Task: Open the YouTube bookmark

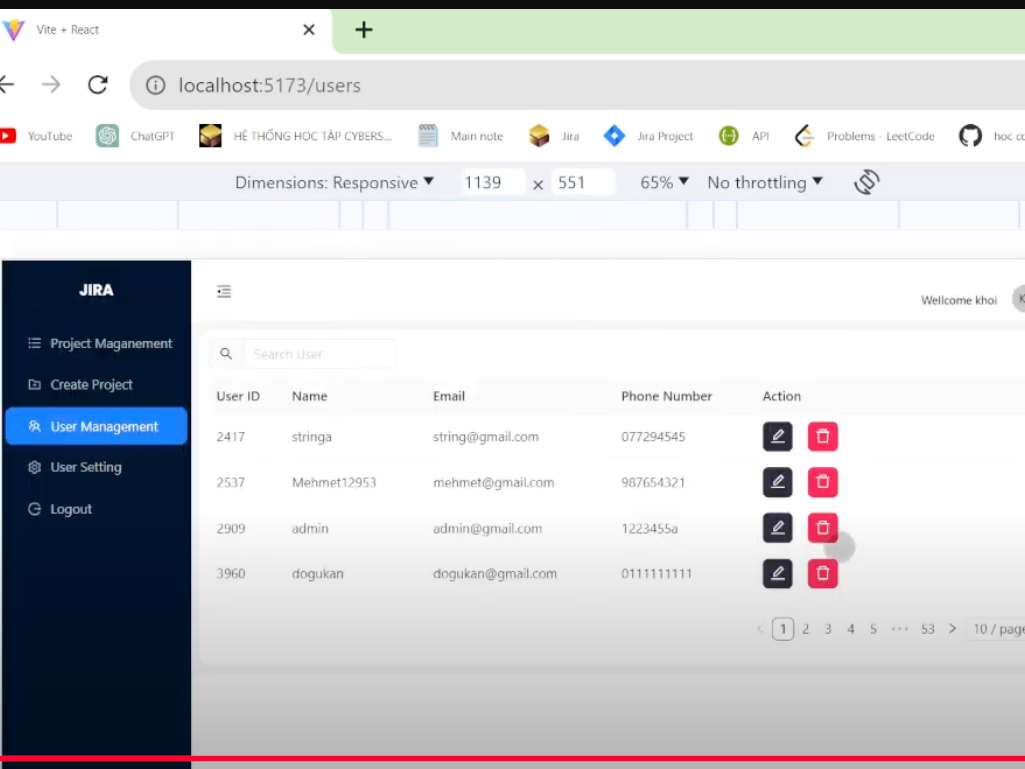Action: point(37,136)
